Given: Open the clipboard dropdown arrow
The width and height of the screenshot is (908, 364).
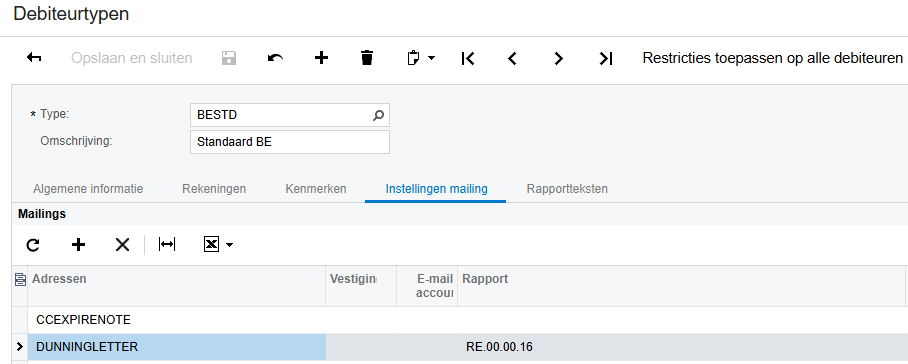Looking at the screenshot, I should pos(431,58).
